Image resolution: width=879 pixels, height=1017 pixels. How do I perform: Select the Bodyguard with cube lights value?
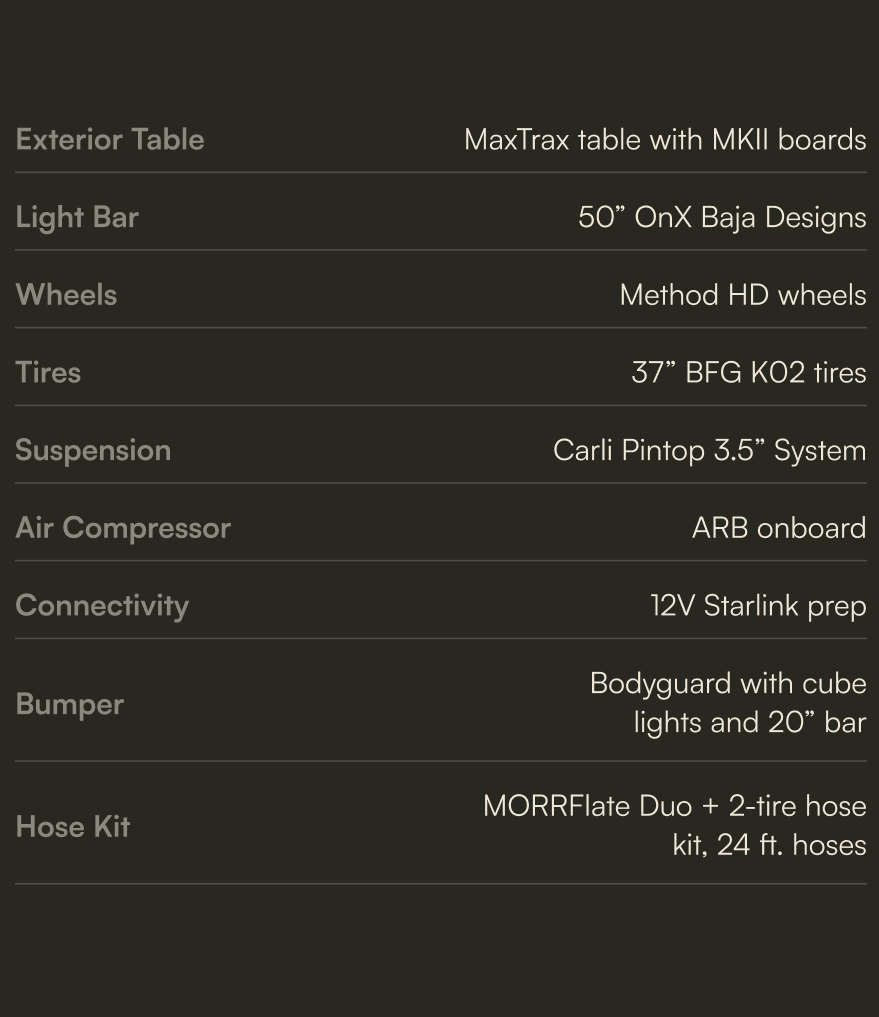click(728, 703)
